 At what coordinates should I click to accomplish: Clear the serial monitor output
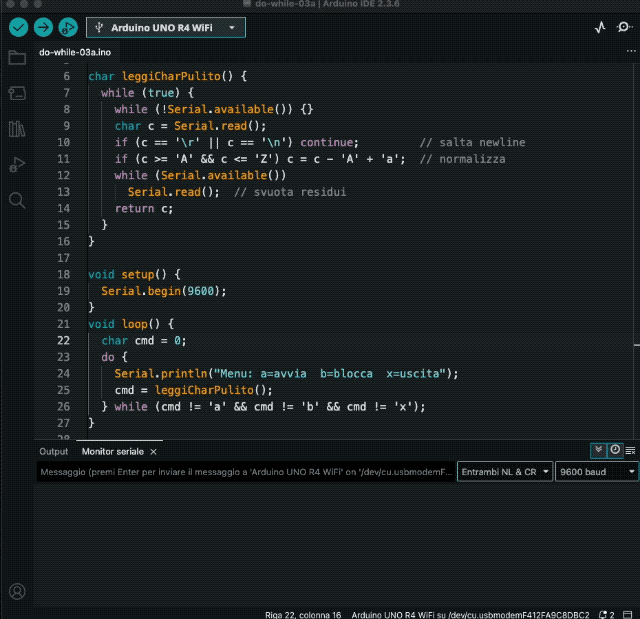[x=629, y=451]
